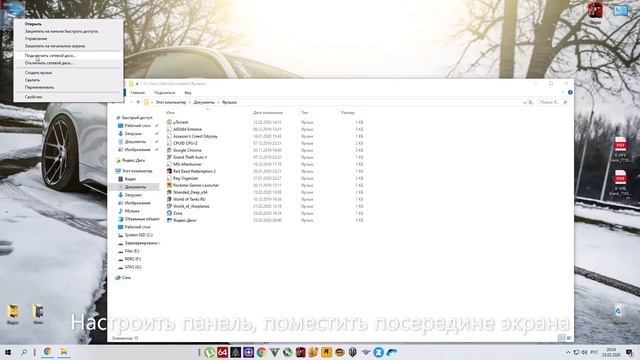Sort by the Размер column header

[348, 113]
